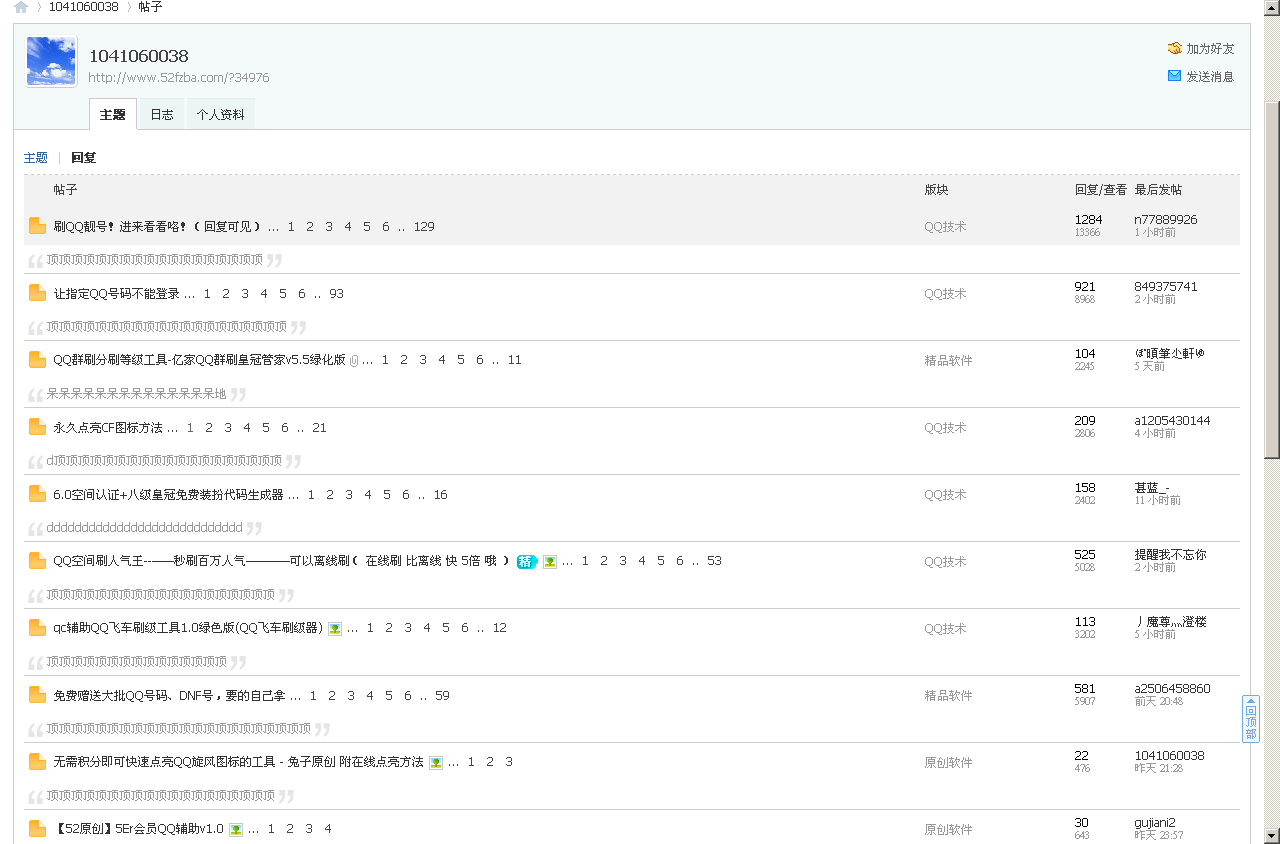Click the scrollbar down arrow

[1272, 835]
